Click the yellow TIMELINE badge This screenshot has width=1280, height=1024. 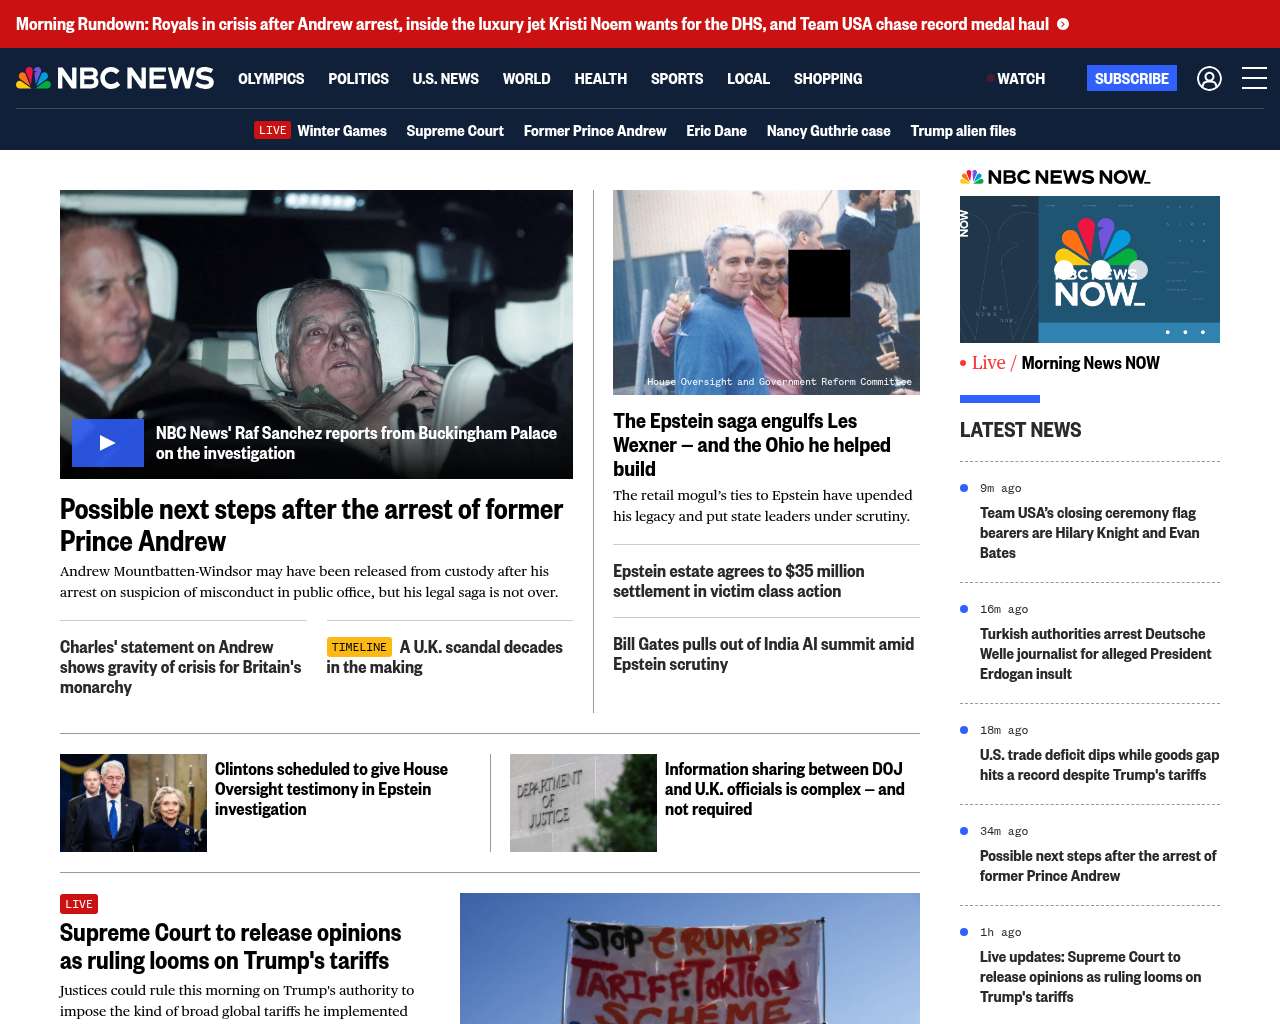tap(358, 647)
